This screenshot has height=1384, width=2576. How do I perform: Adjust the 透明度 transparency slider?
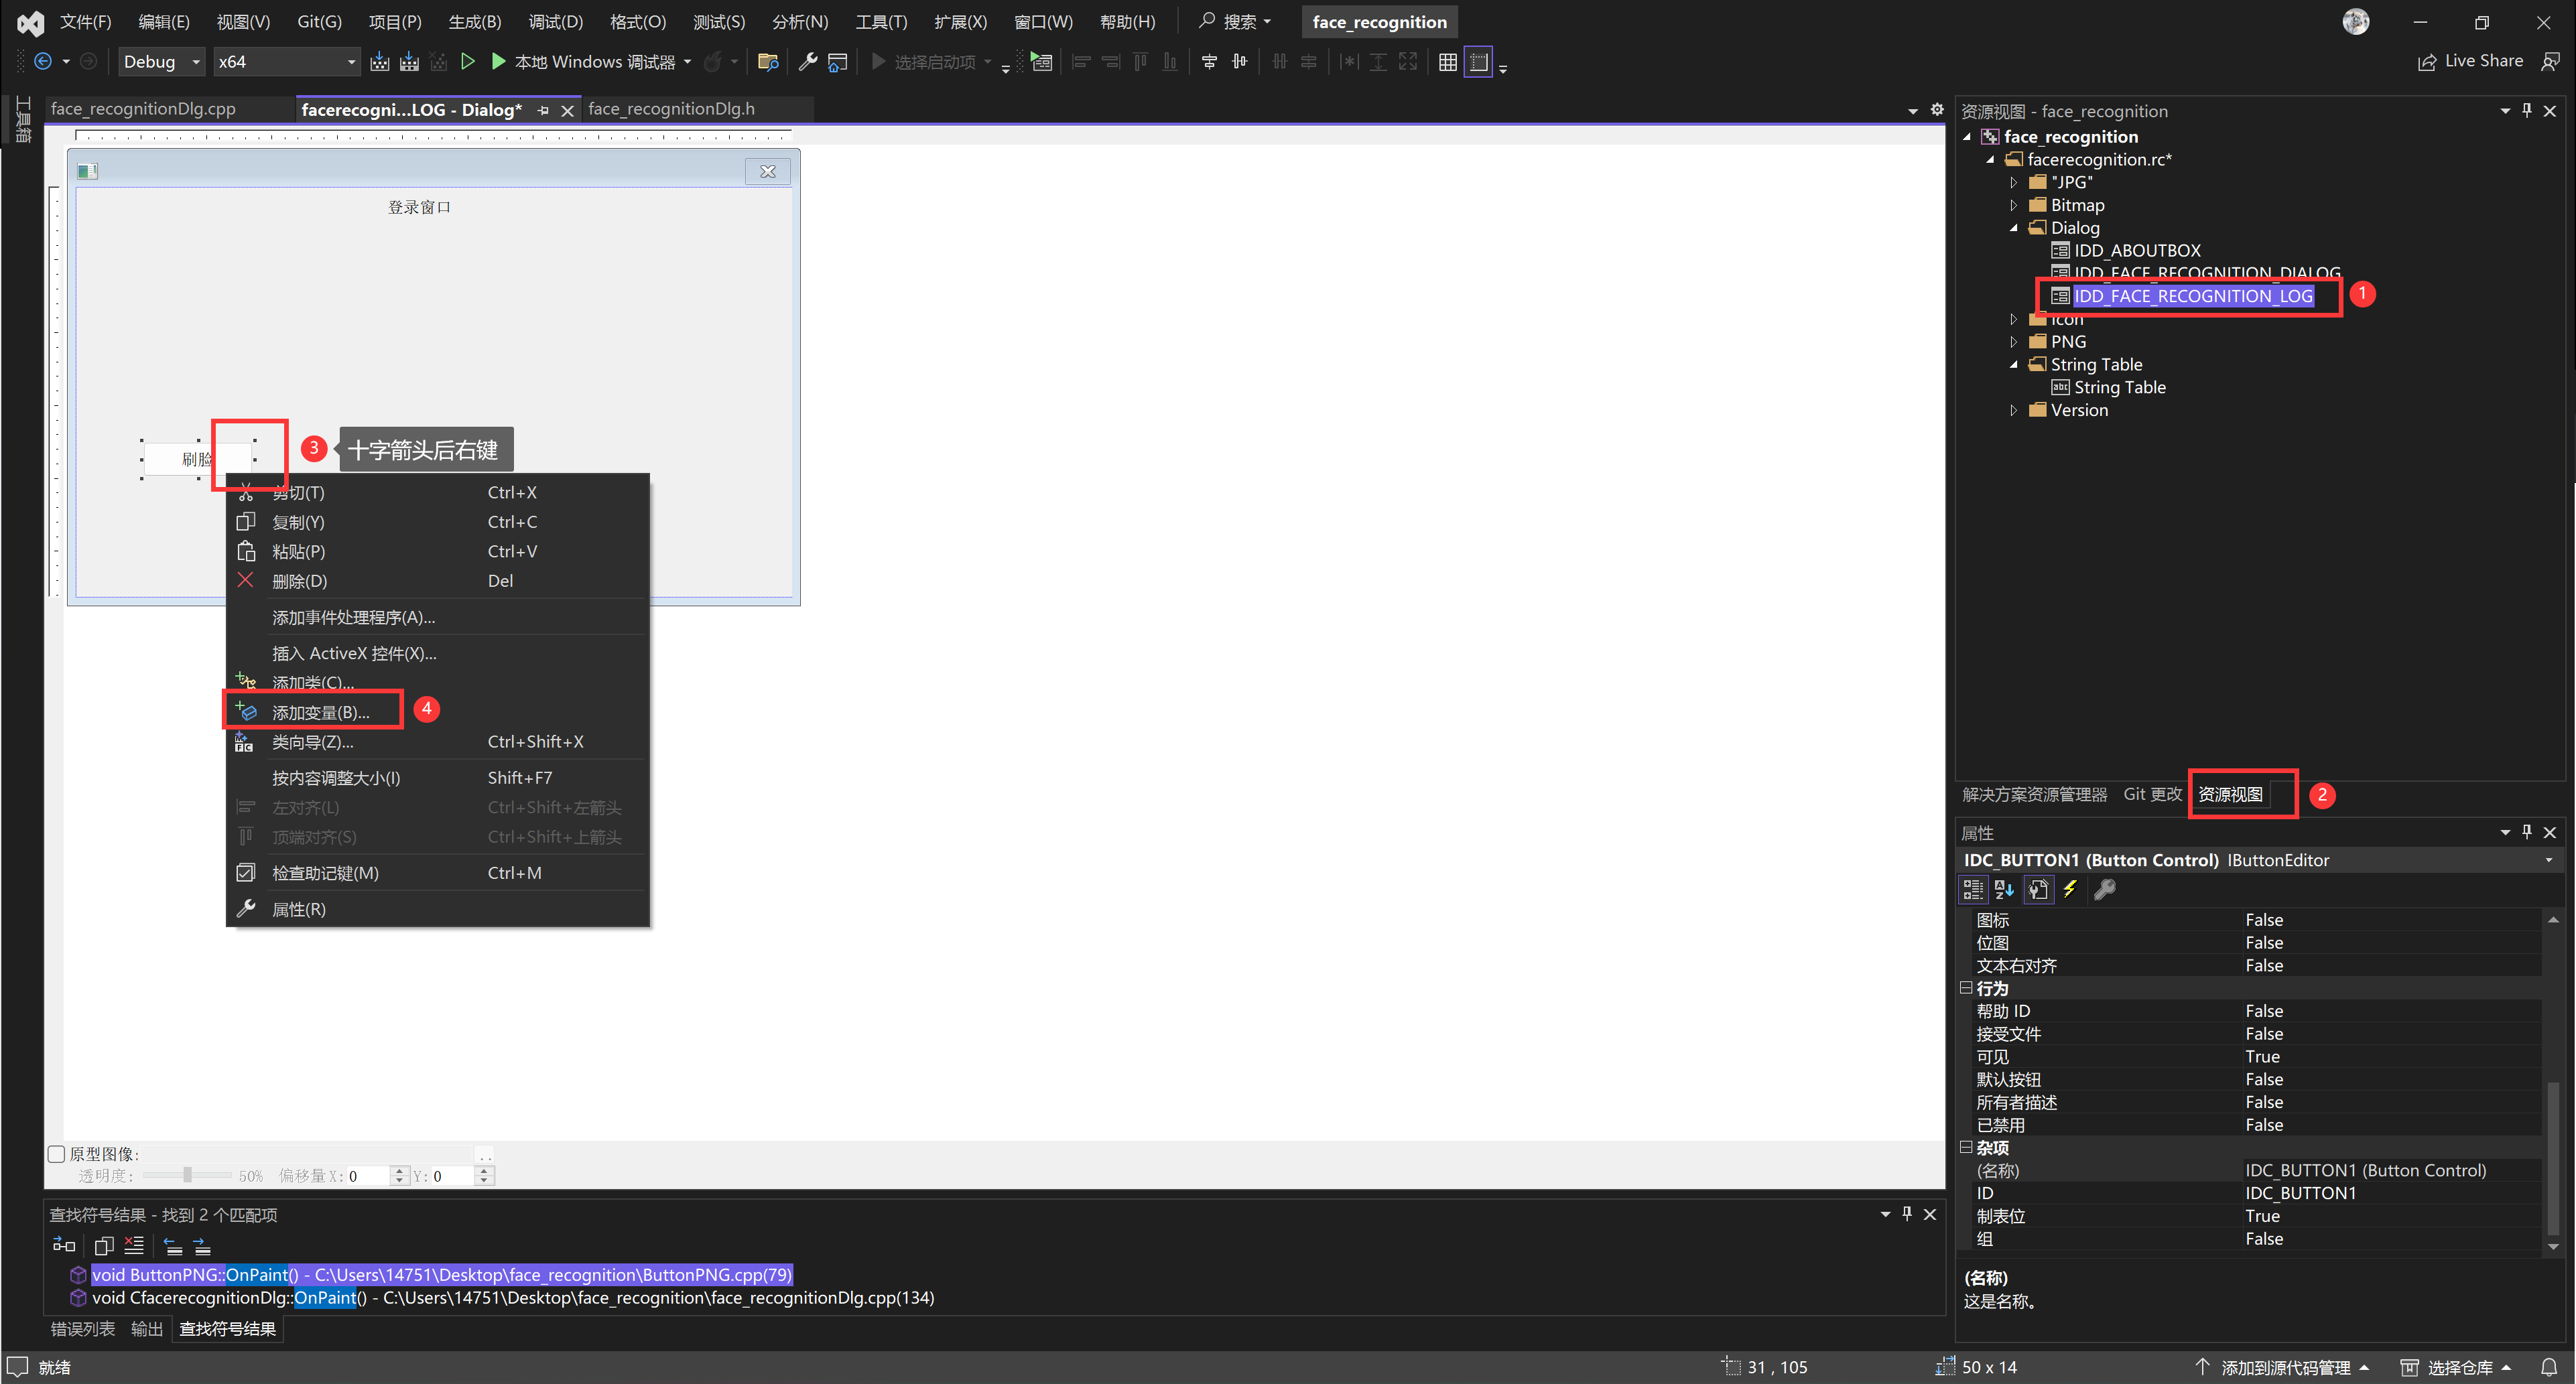point(187,1175)
